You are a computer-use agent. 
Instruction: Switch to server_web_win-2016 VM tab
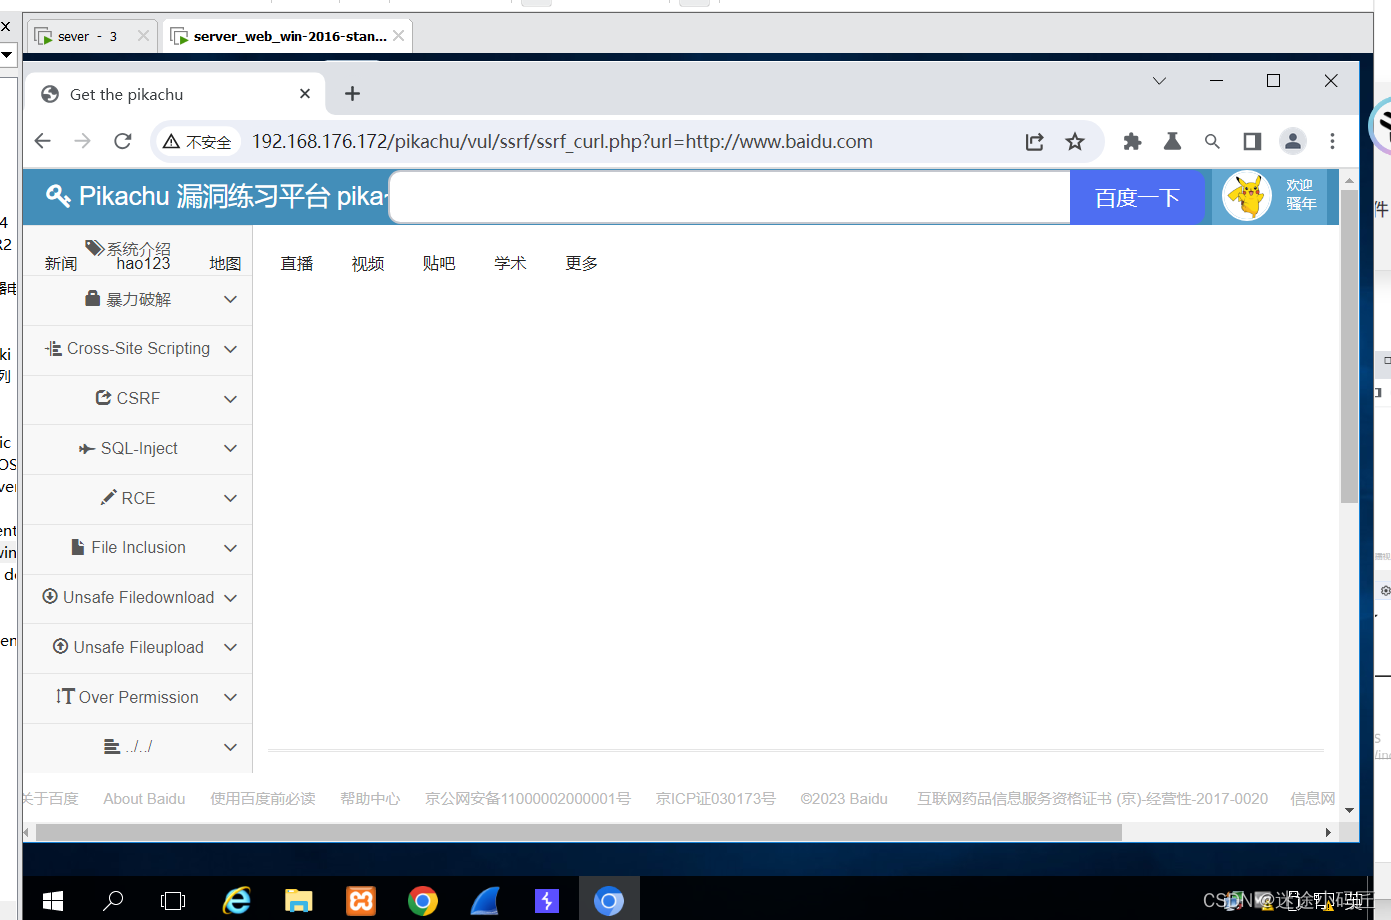[x=285, y=36]
